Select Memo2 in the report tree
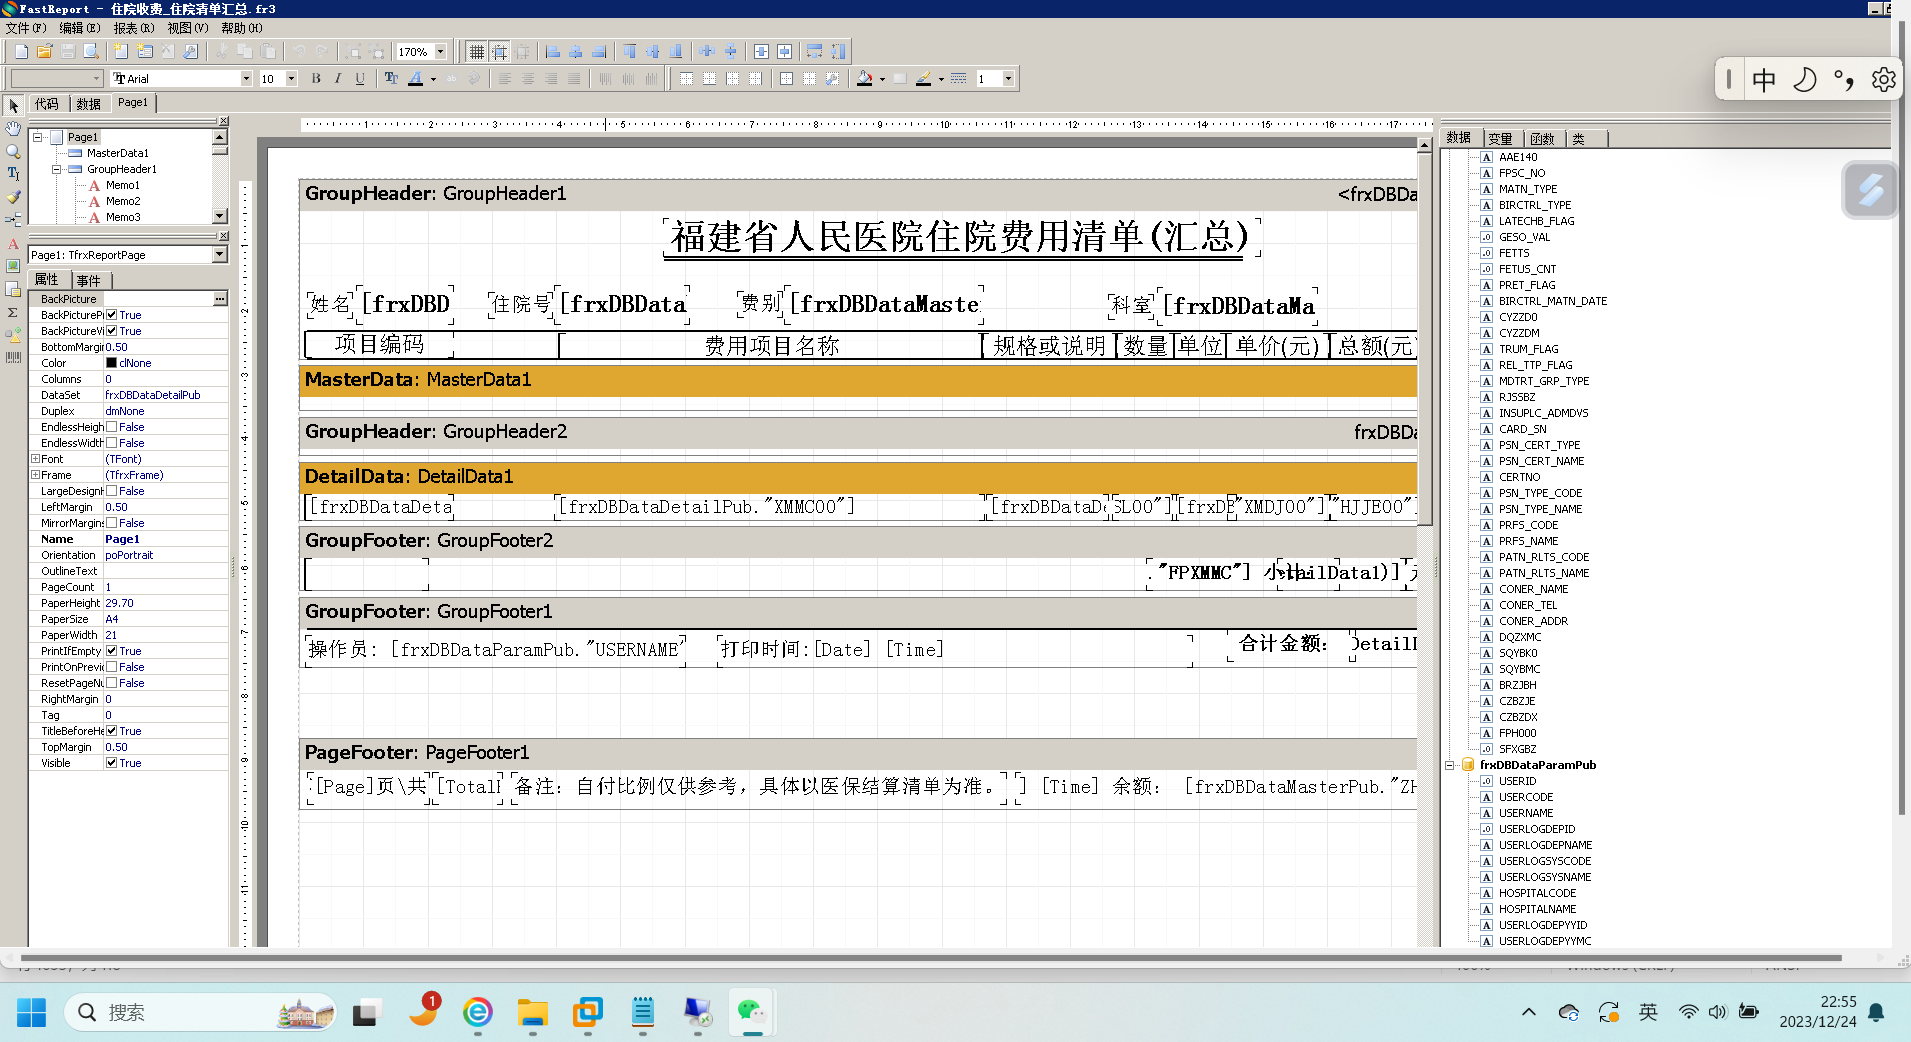Screen dimensions: 1911x1042 (x=123, y=201)
